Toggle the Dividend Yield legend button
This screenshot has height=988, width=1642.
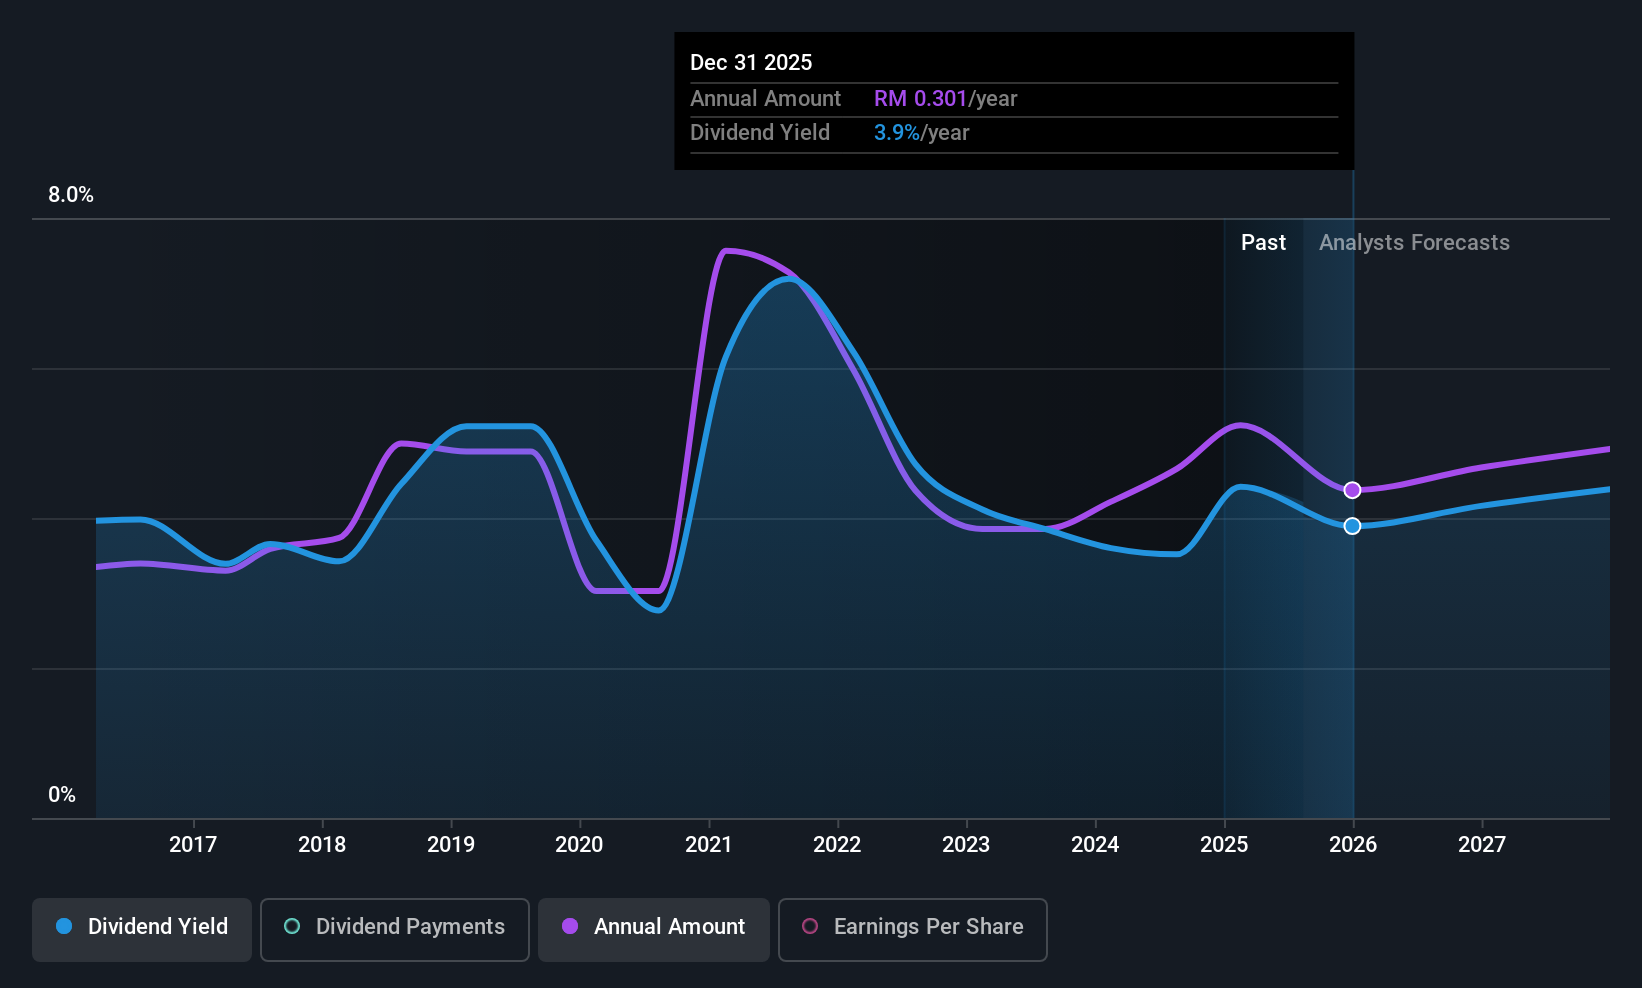click(x=142, y=930)
